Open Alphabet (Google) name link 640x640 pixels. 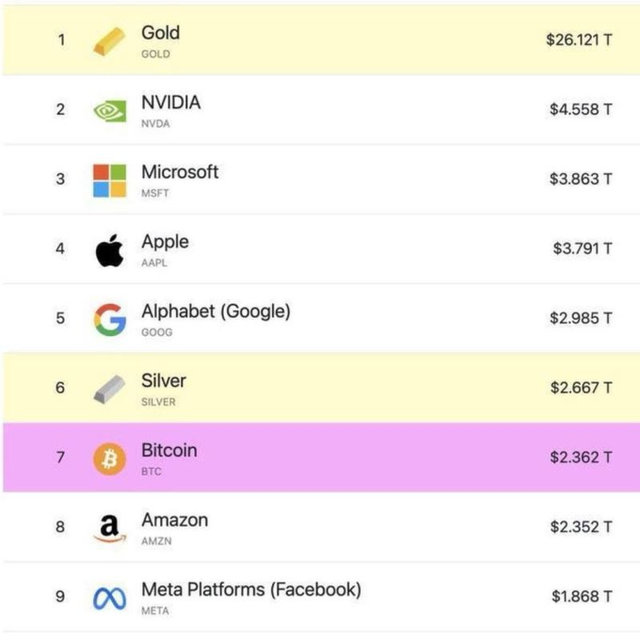[x=215, y=311]
